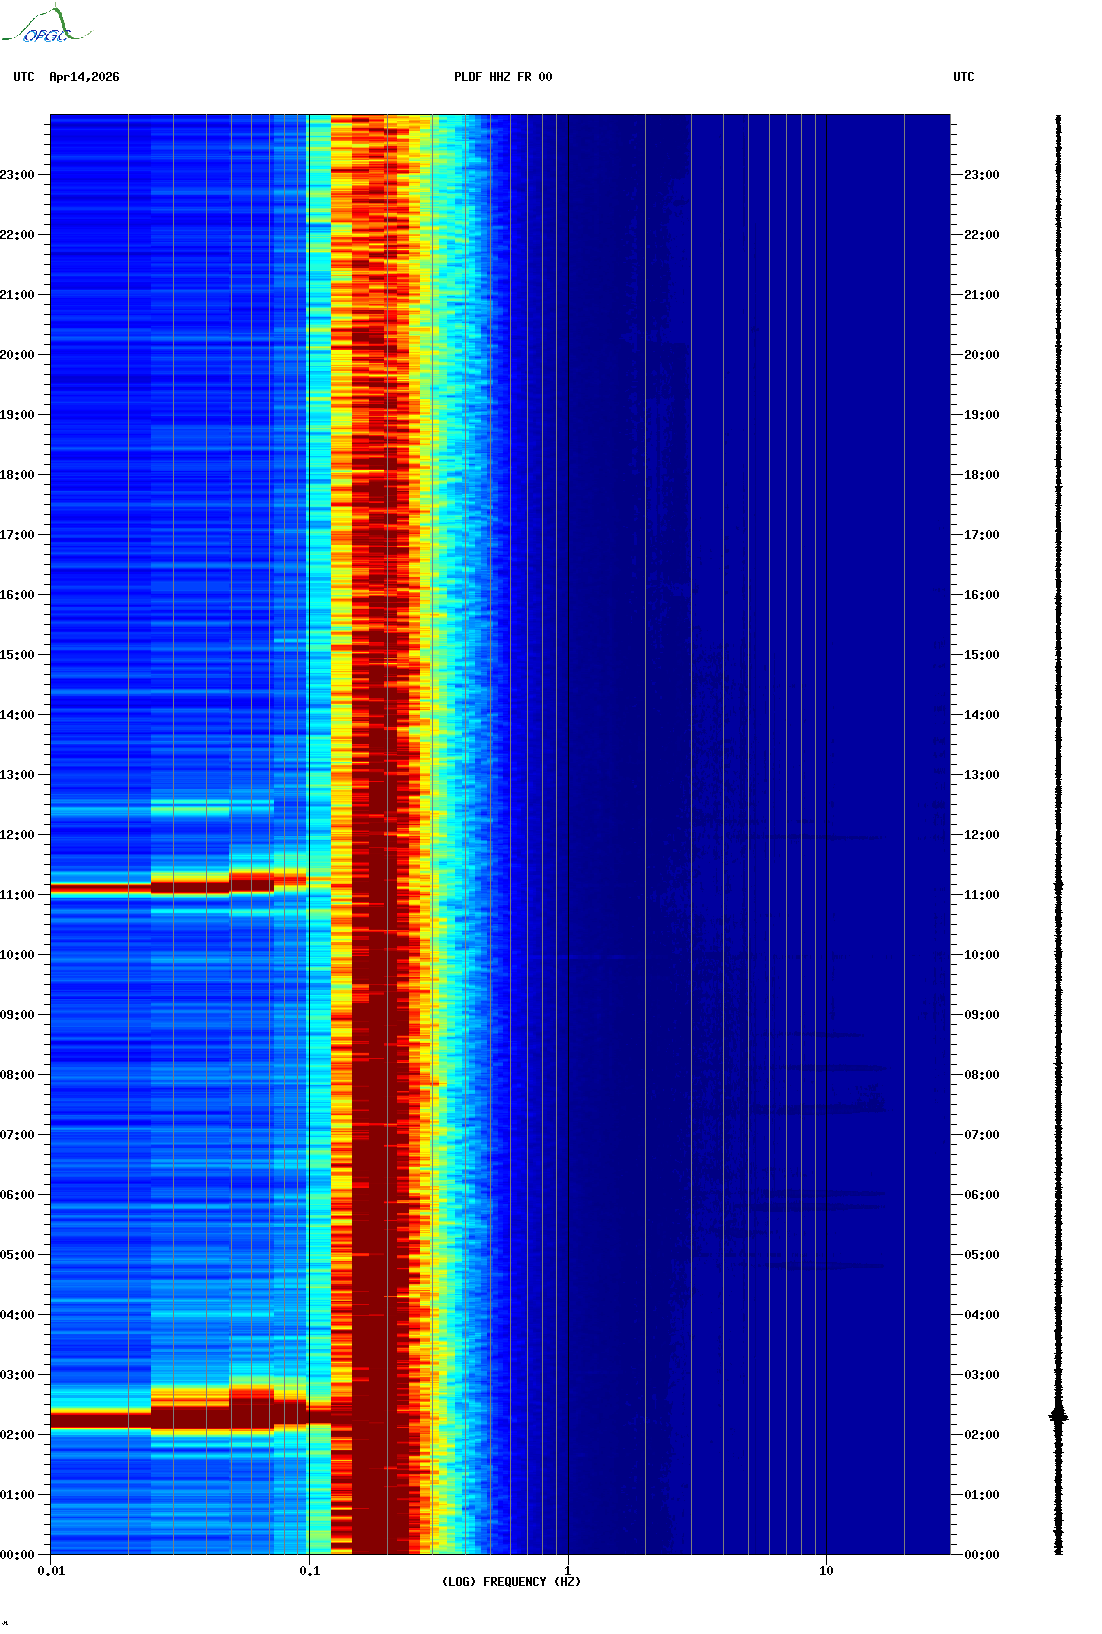1102x1634 pixels.
Task: Click the UTC label at top left
Action: tap(24, 77)
